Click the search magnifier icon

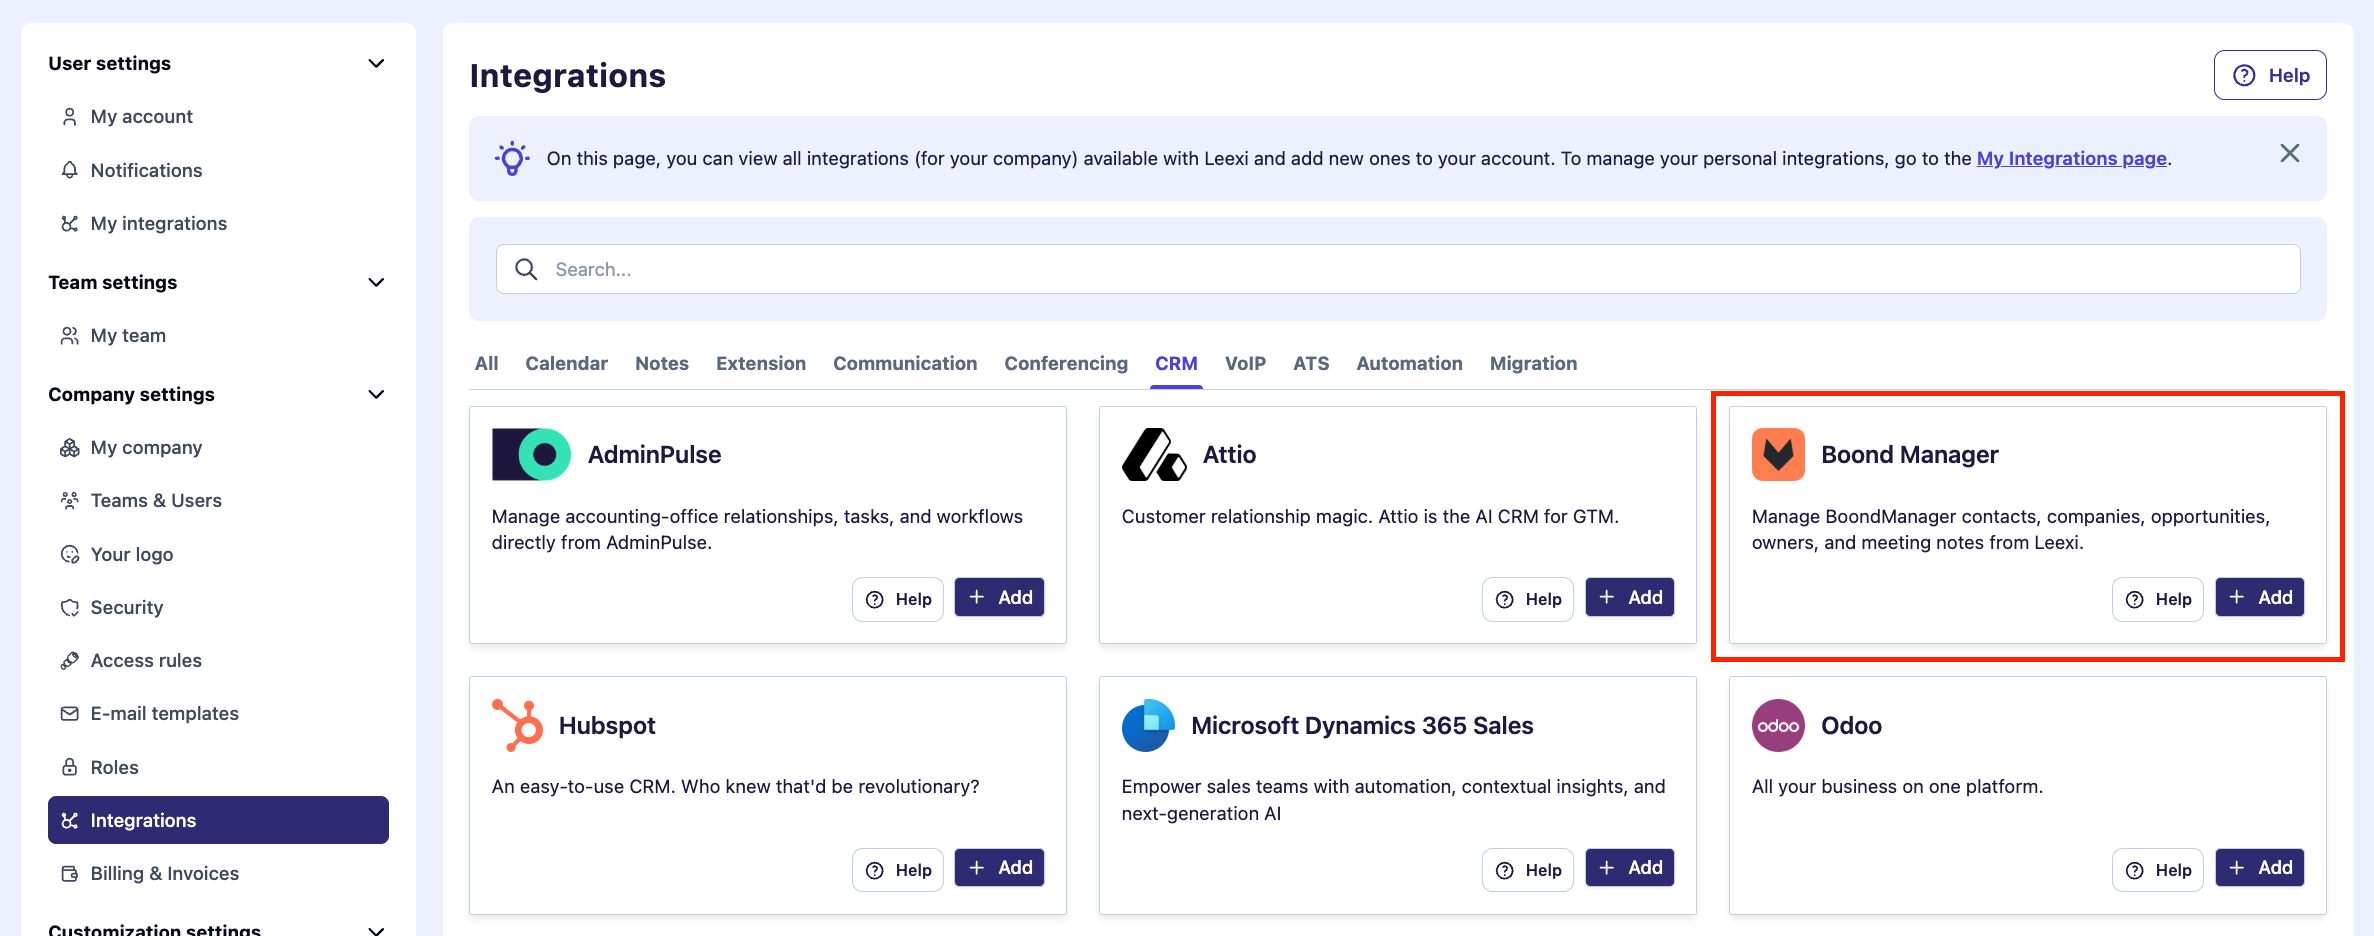[526, 269]
